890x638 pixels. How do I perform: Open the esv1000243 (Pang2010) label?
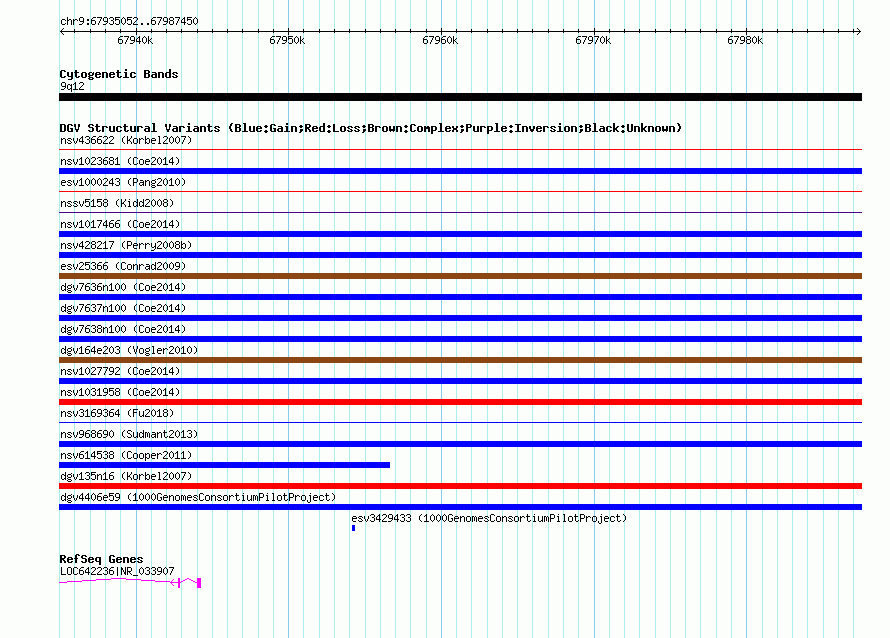tap(123, 182)
